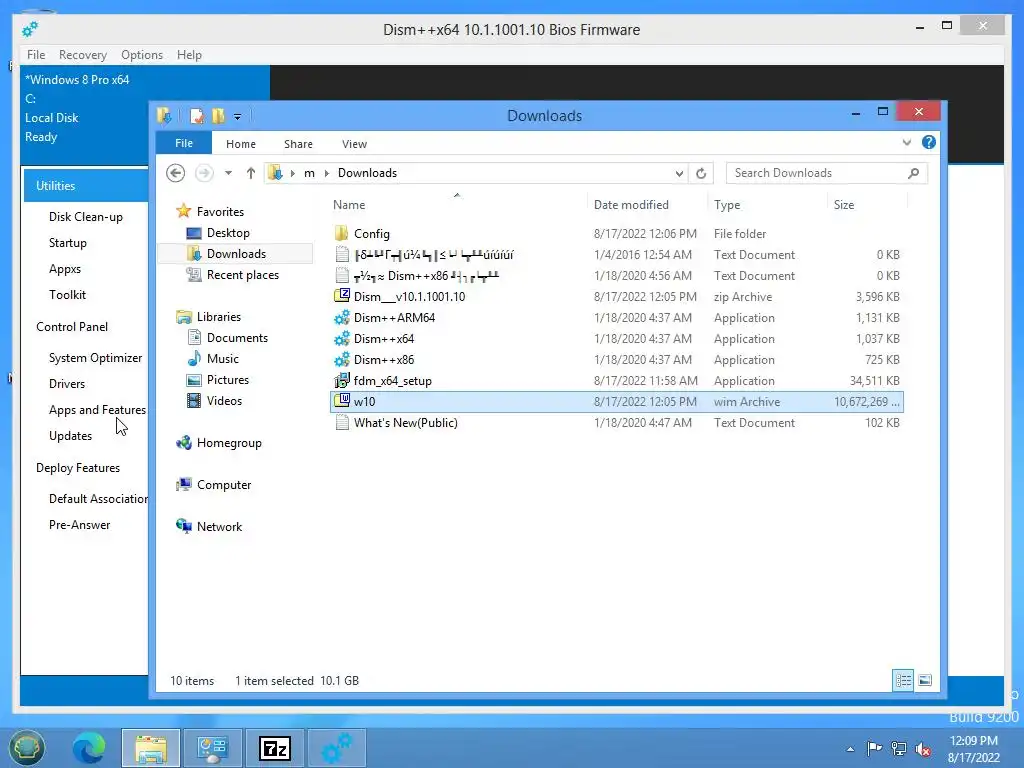This screenshot has width=1024, height=768.
Task: Open the Options menu in Dism++
Action: tap(142, 55)
